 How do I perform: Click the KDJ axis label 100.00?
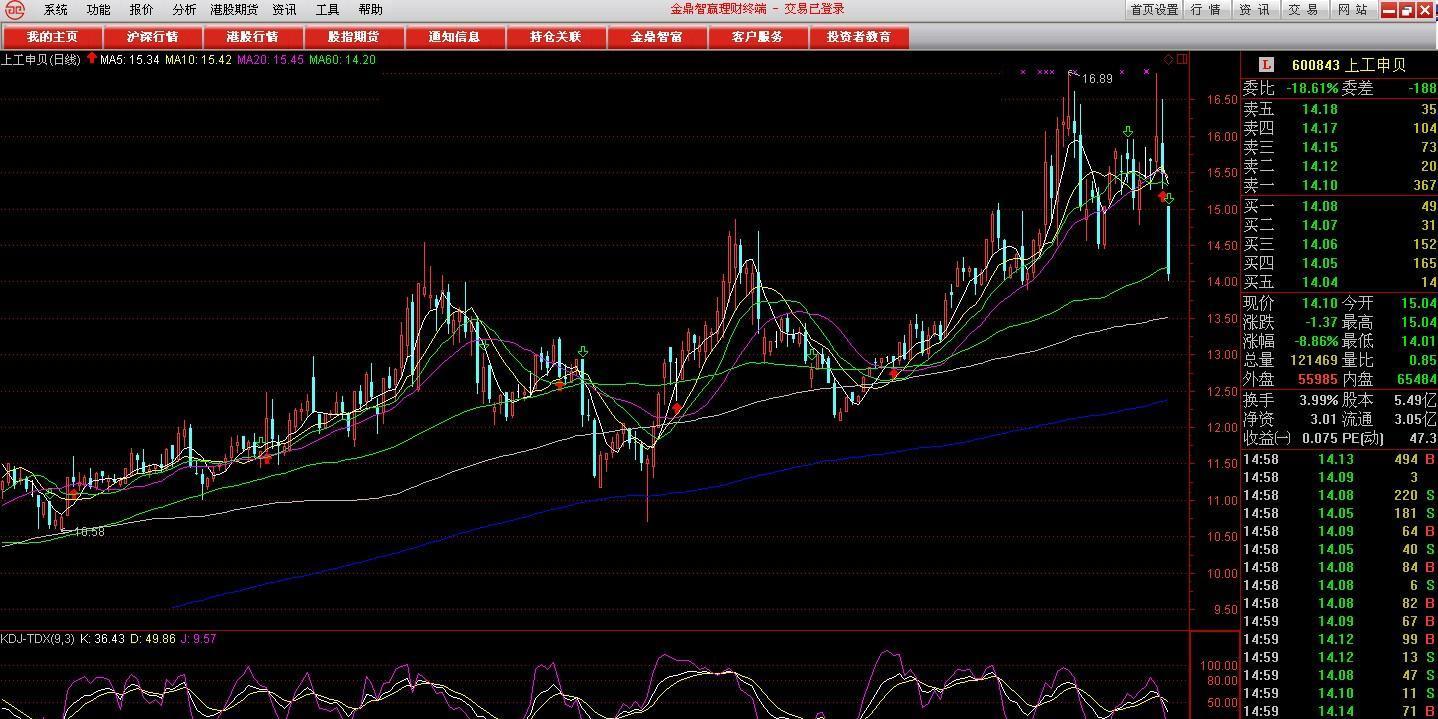tap(1219, 665)
